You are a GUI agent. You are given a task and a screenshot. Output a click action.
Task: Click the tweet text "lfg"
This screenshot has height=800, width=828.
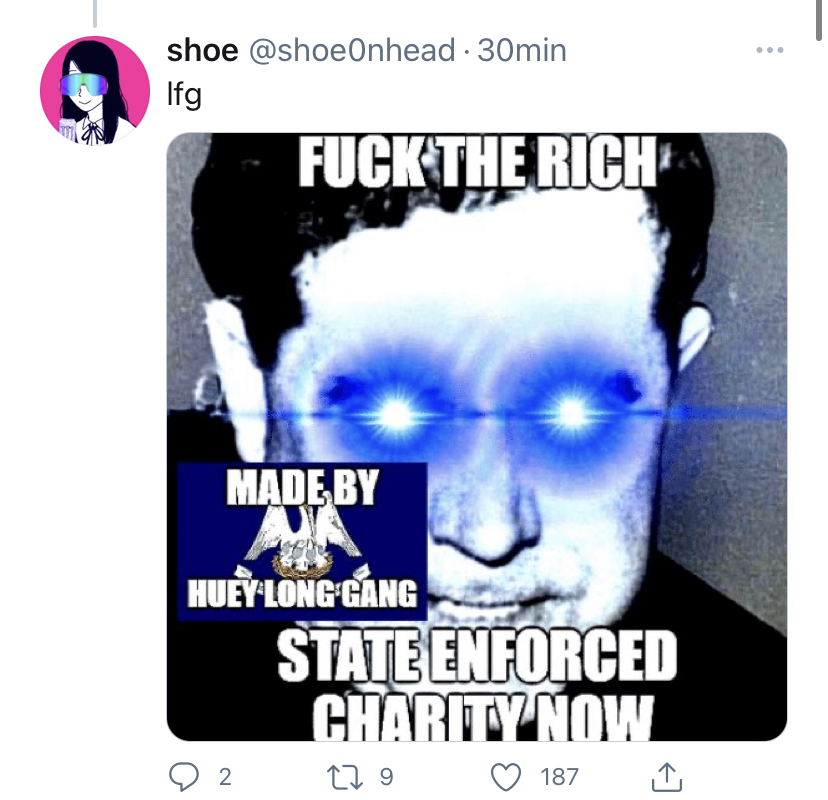184,95
